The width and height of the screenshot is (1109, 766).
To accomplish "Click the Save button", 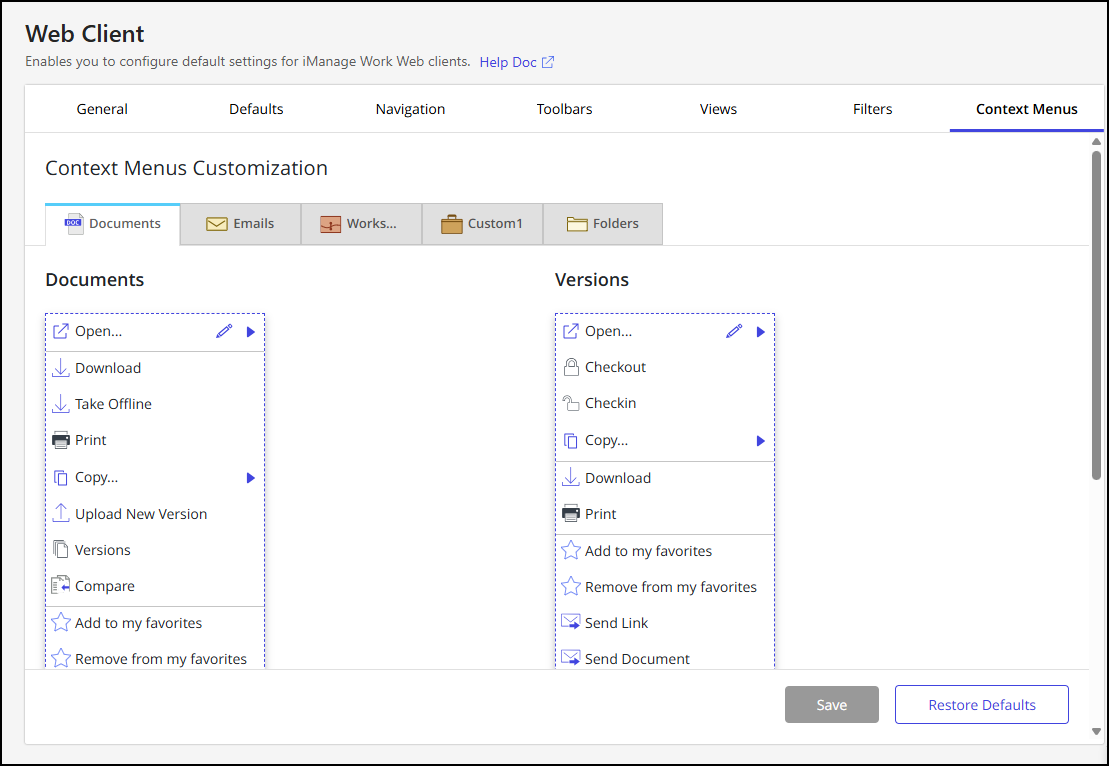I will pyautogui.click(x=832, y=704).
